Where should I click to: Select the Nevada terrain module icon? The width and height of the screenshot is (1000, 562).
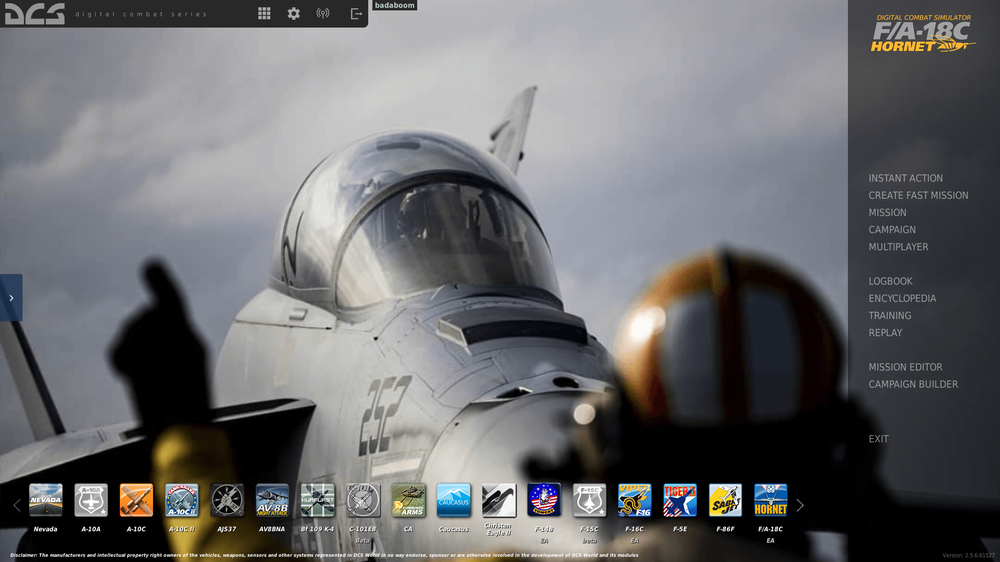(45, 500)
